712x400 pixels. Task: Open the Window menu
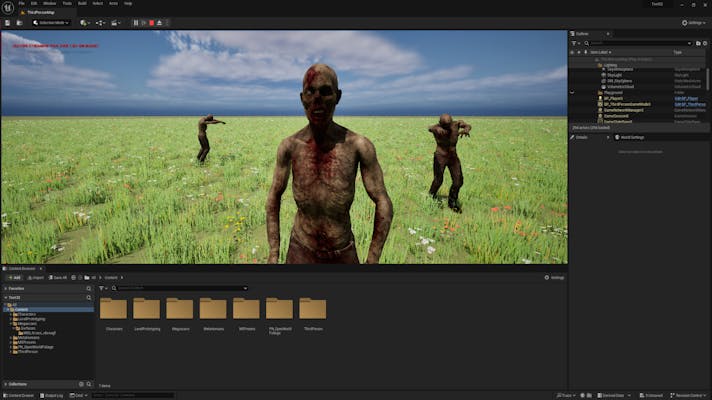(x=49, y=3)
